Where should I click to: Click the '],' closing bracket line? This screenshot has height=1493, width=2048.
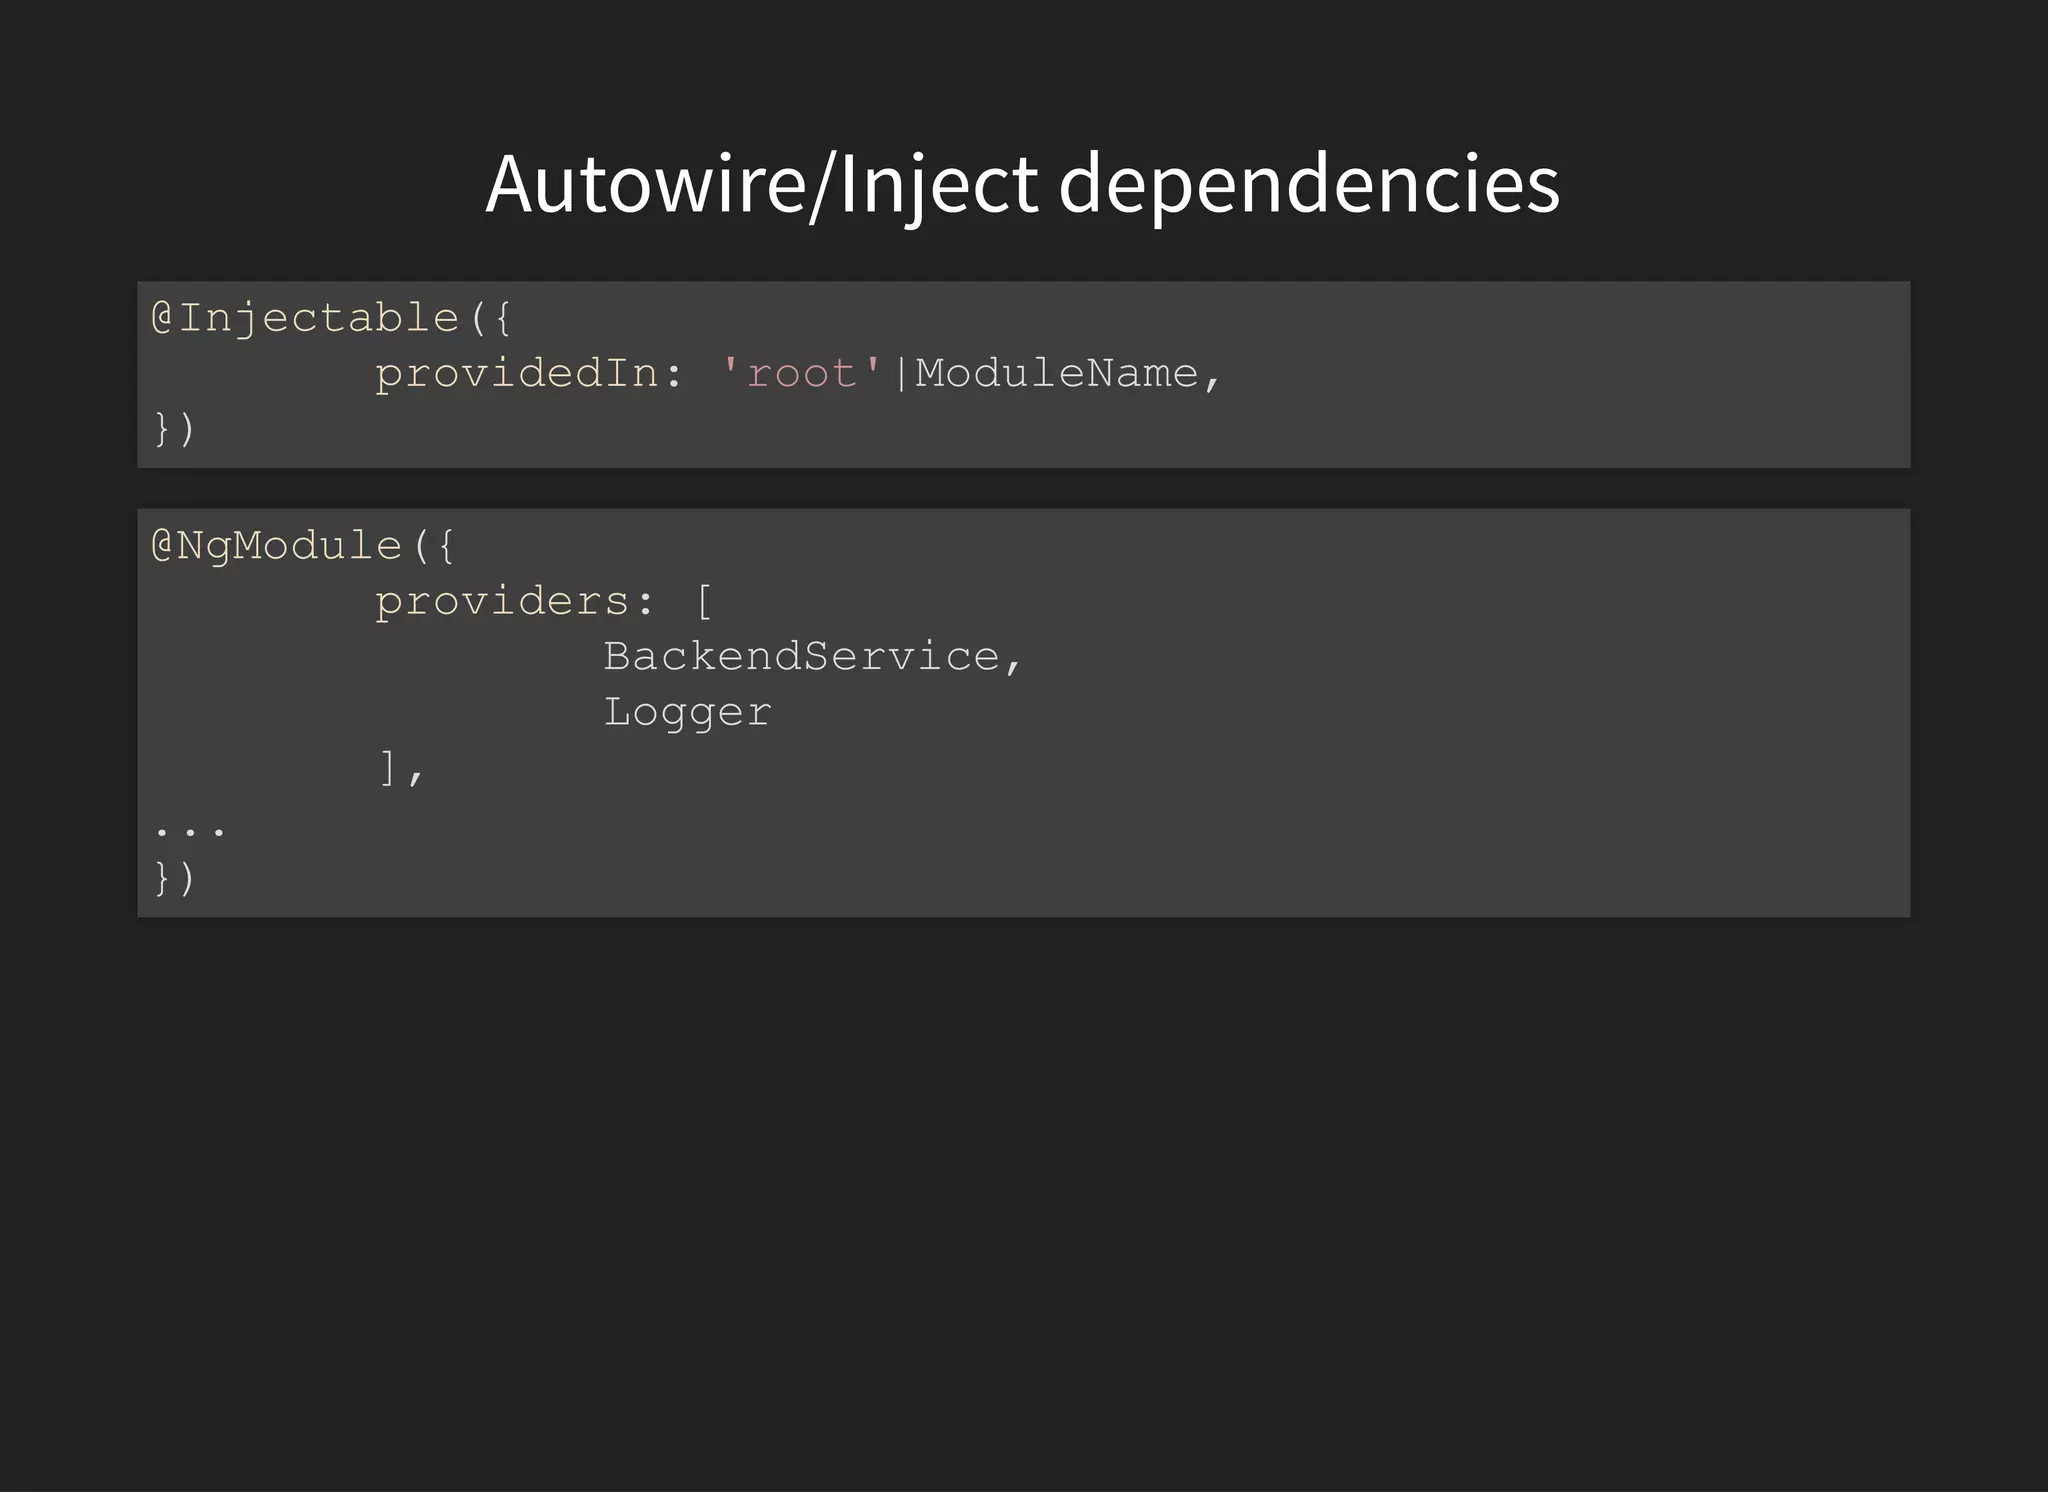click(x=402, y=768)
